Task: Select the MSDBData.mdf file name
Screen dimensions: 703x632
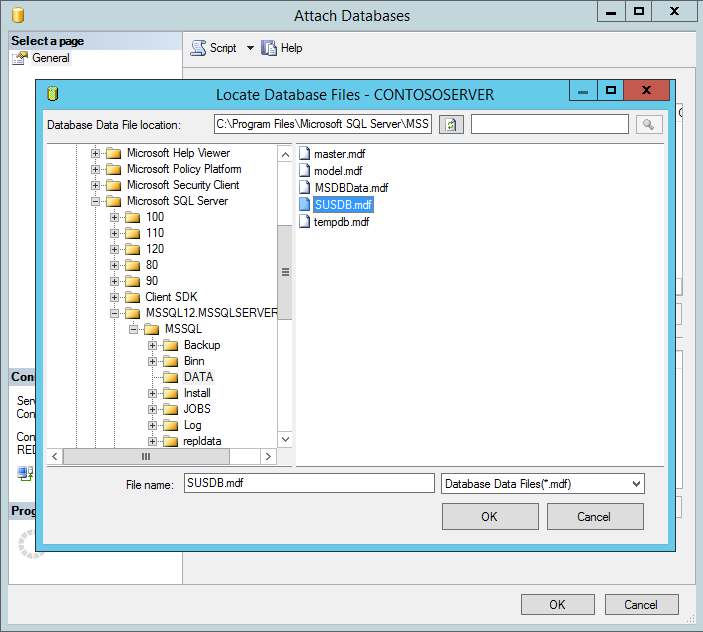Action: [351, 188]
